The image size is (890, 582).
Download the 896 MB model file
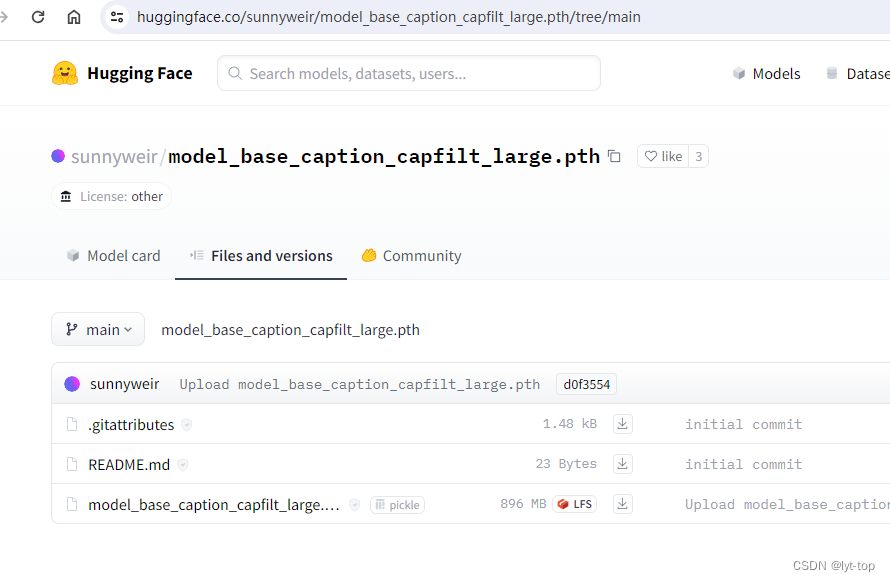pos(622,504)
